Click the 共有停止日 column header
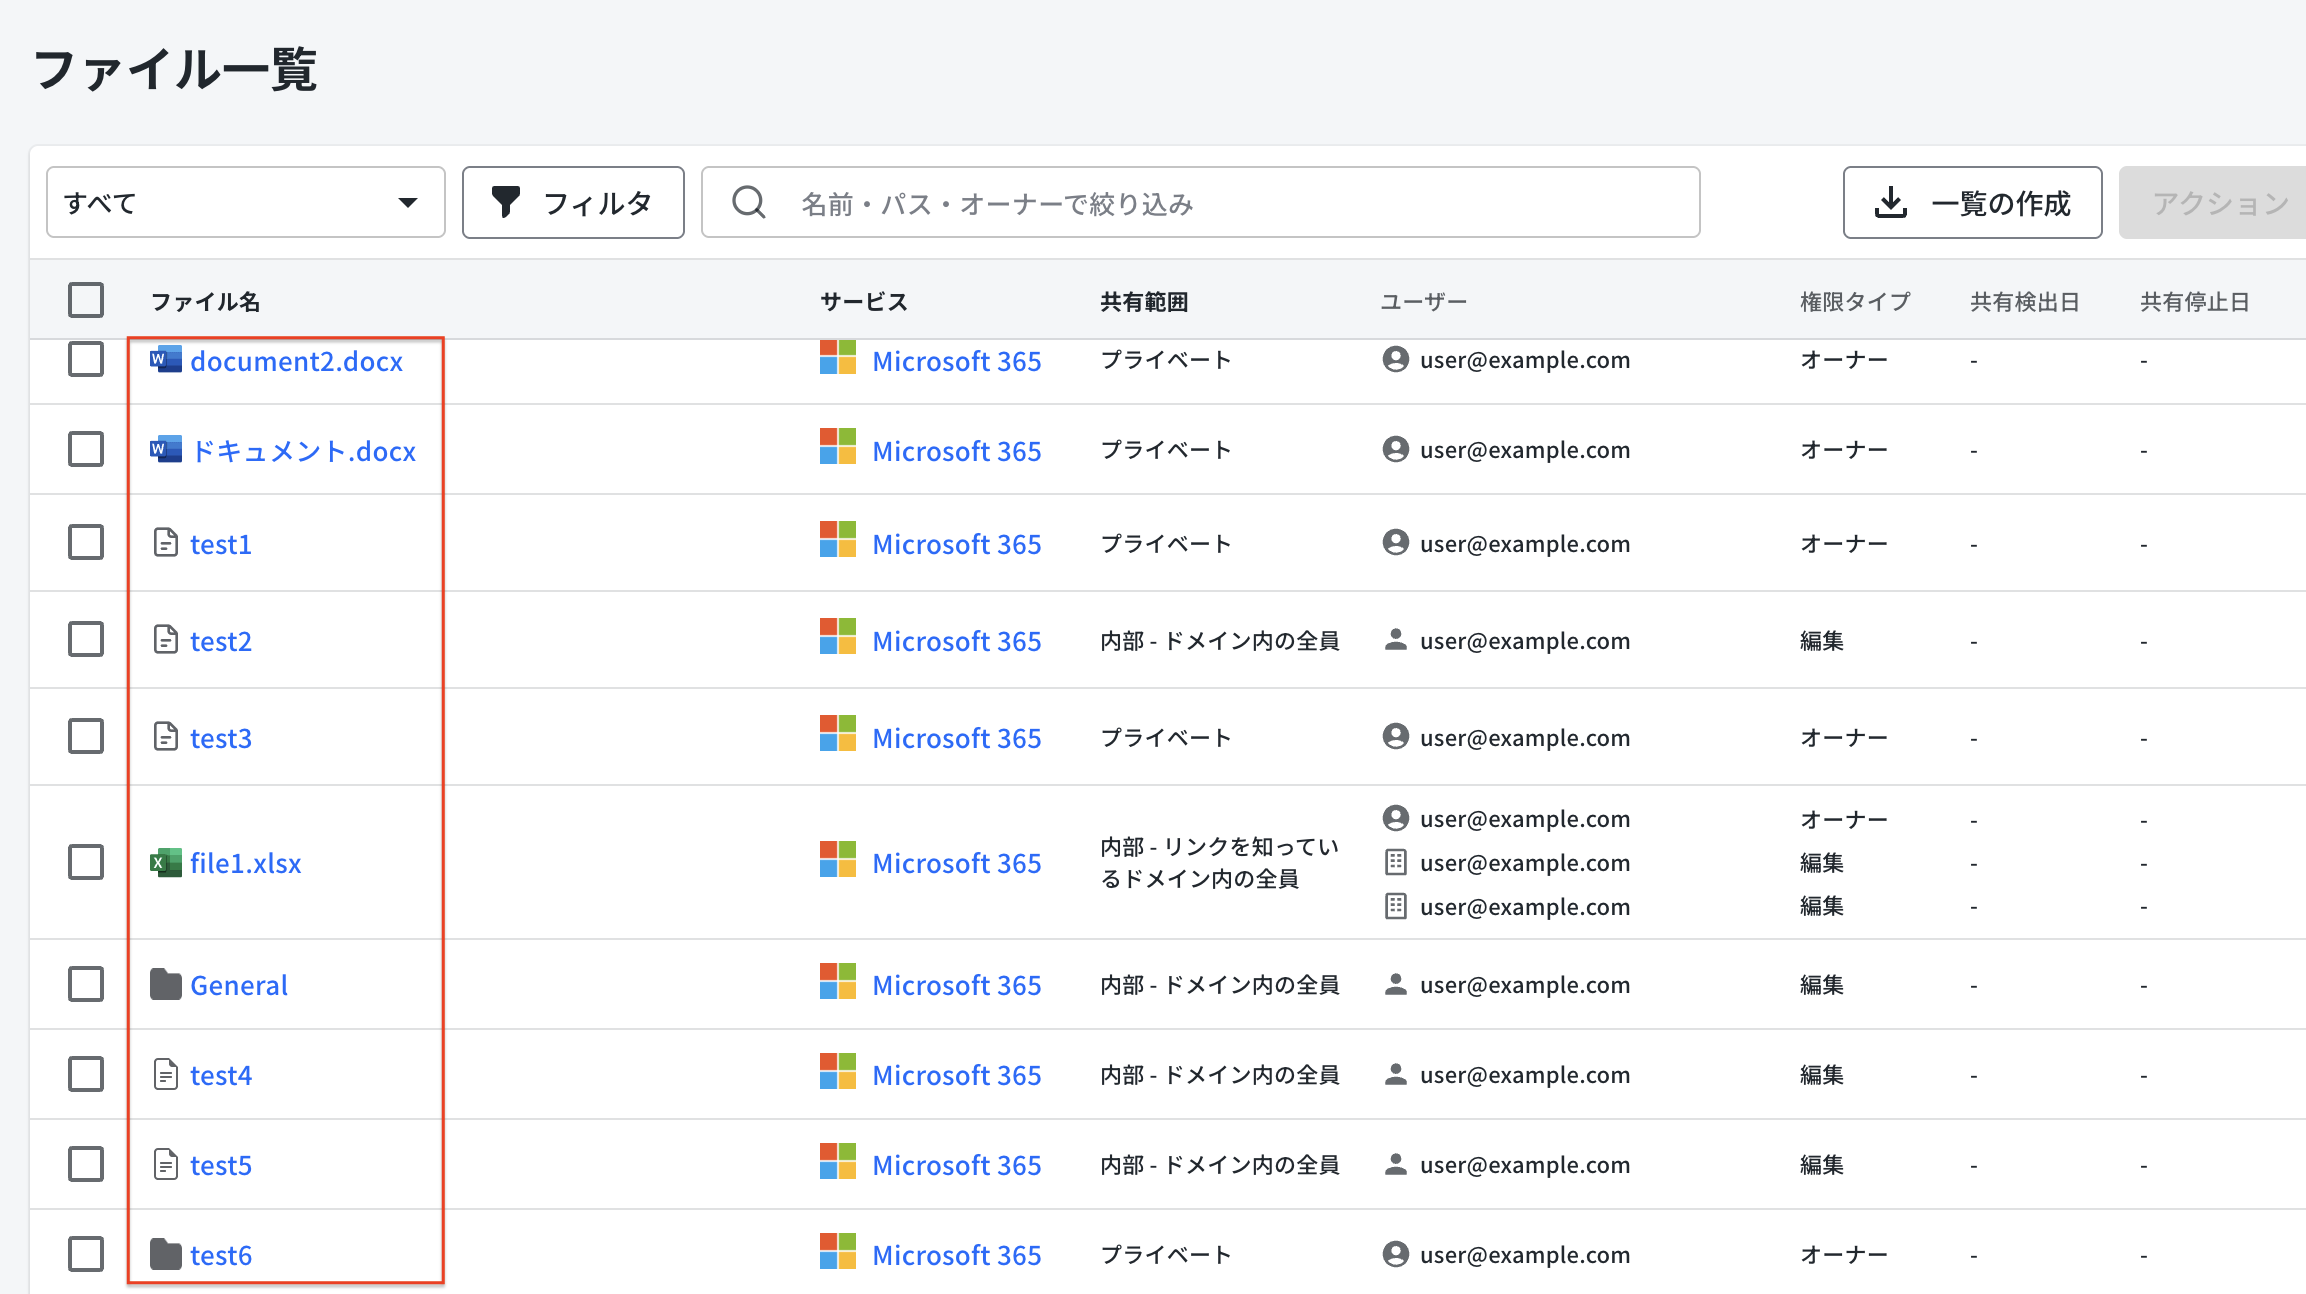The height and width of the screenshot is (1294, 2306). (2195, 301)
